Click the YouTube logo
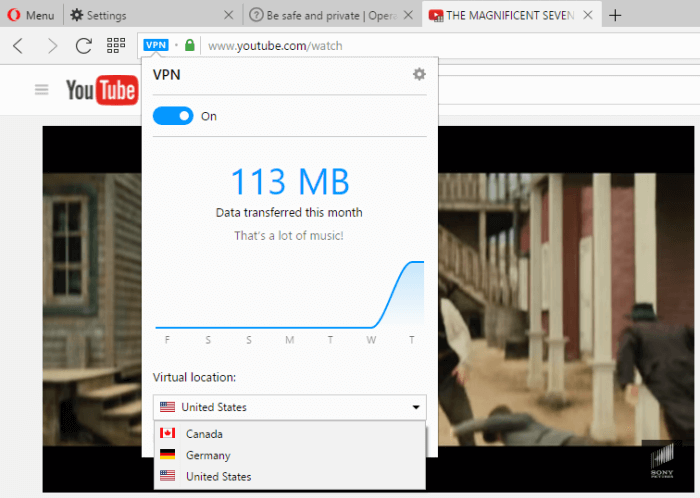The width and height of the screenshot is (700, 498). tap(102, 90)
